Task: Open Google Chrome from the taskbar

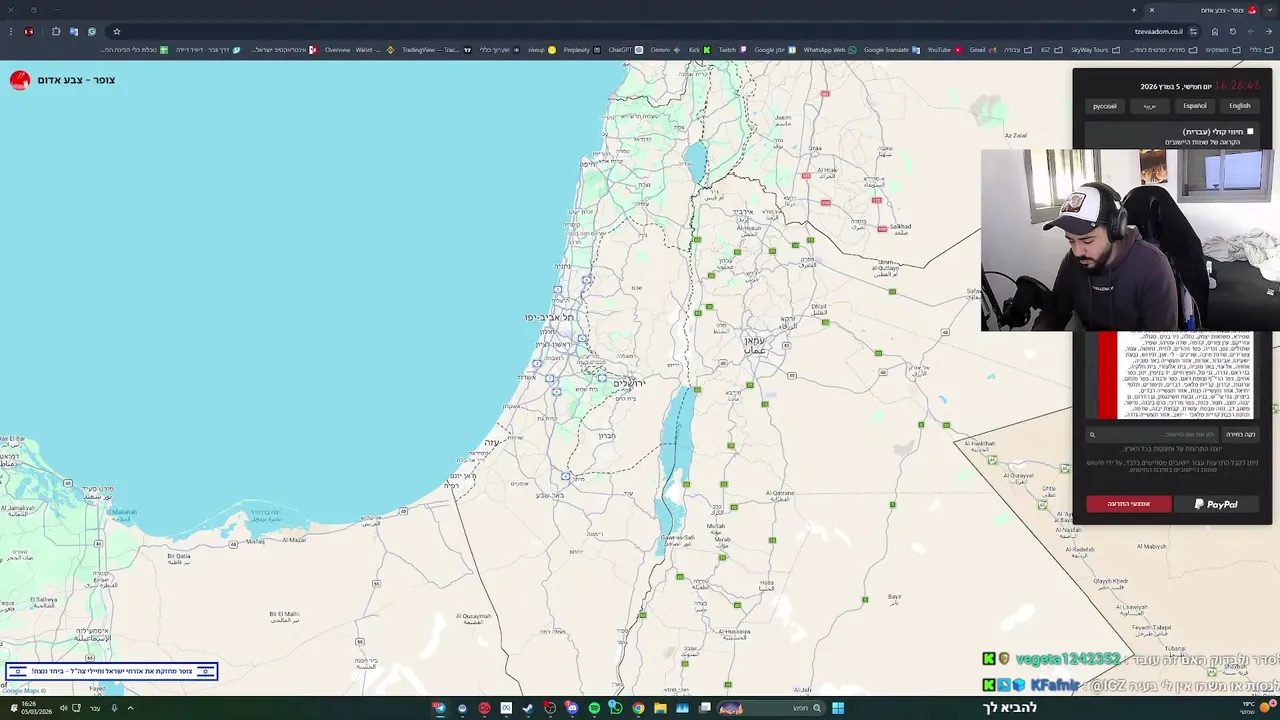Action: (639, 708)
